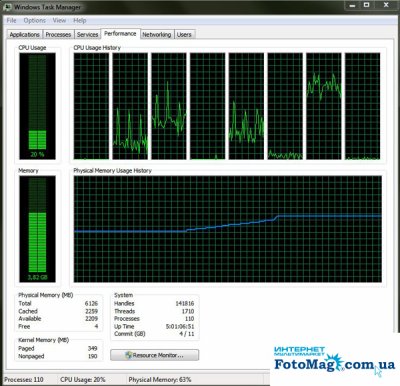Switch to the Services tab
This screenshot has width=400, height=386.
[x=87, y=34]
